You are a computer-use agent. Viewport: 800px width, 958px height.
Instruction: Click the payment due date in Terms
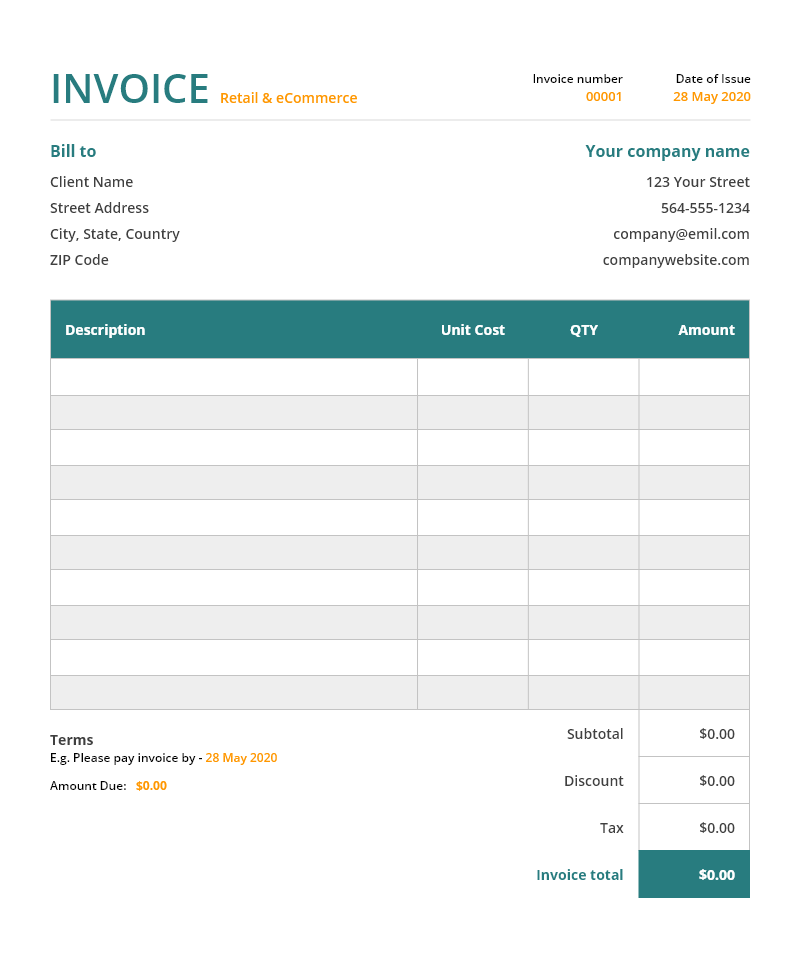pos(241,758)
